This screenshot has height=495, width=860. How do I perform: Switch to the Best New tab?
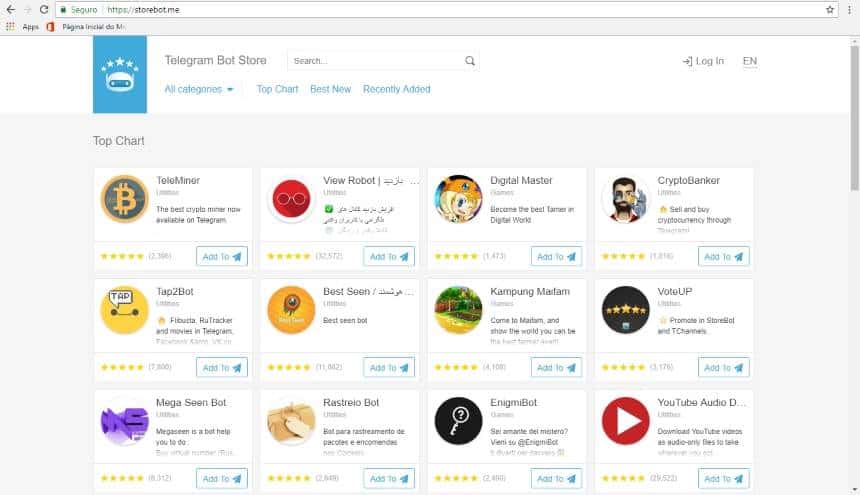click(330, 89)
